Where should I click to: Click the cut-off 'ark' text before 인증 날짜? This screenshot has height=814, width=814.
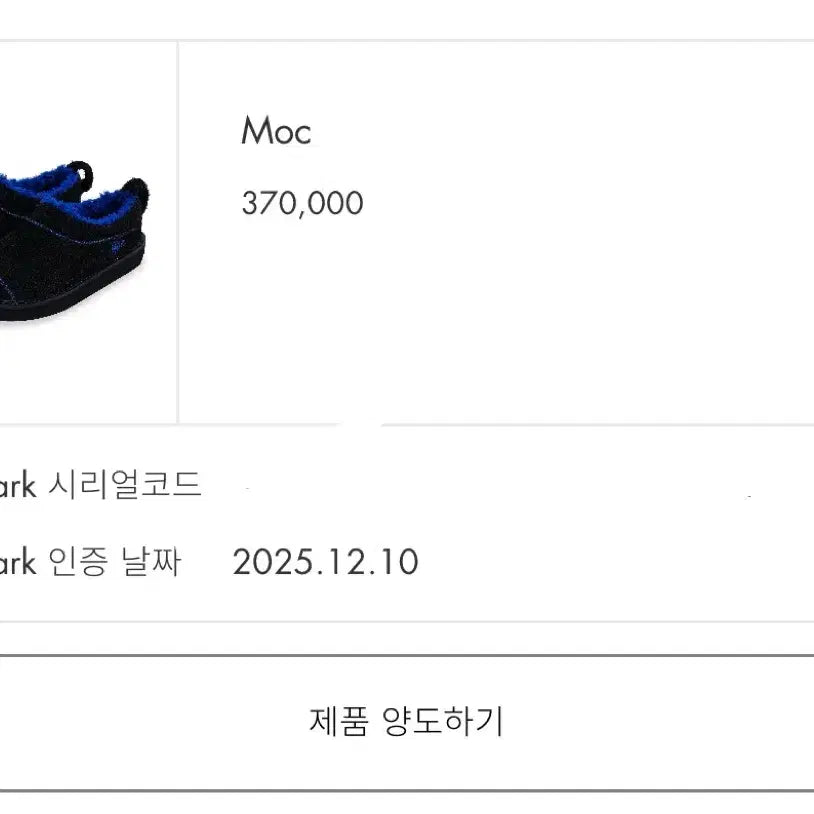click(17, 563)
